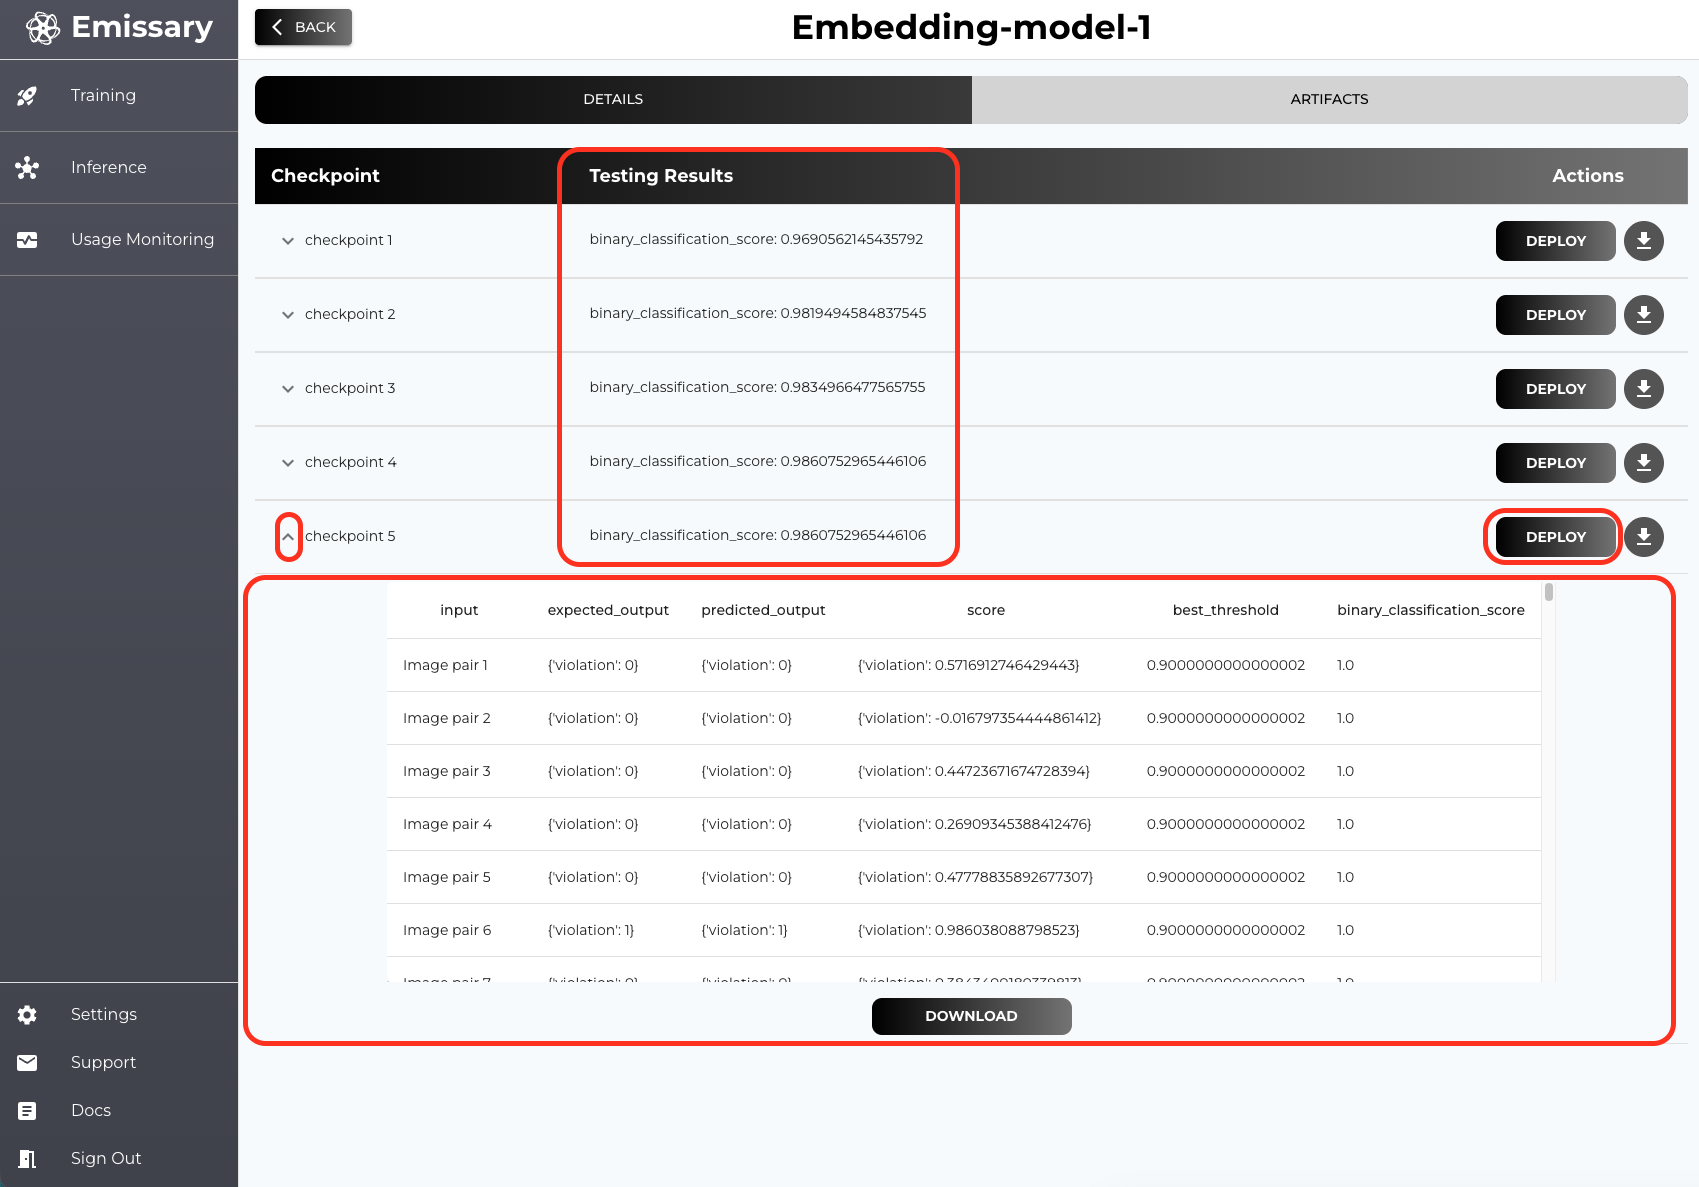
Task: Download checkpoint 3 using its download icon
Action: (1643, 389)
